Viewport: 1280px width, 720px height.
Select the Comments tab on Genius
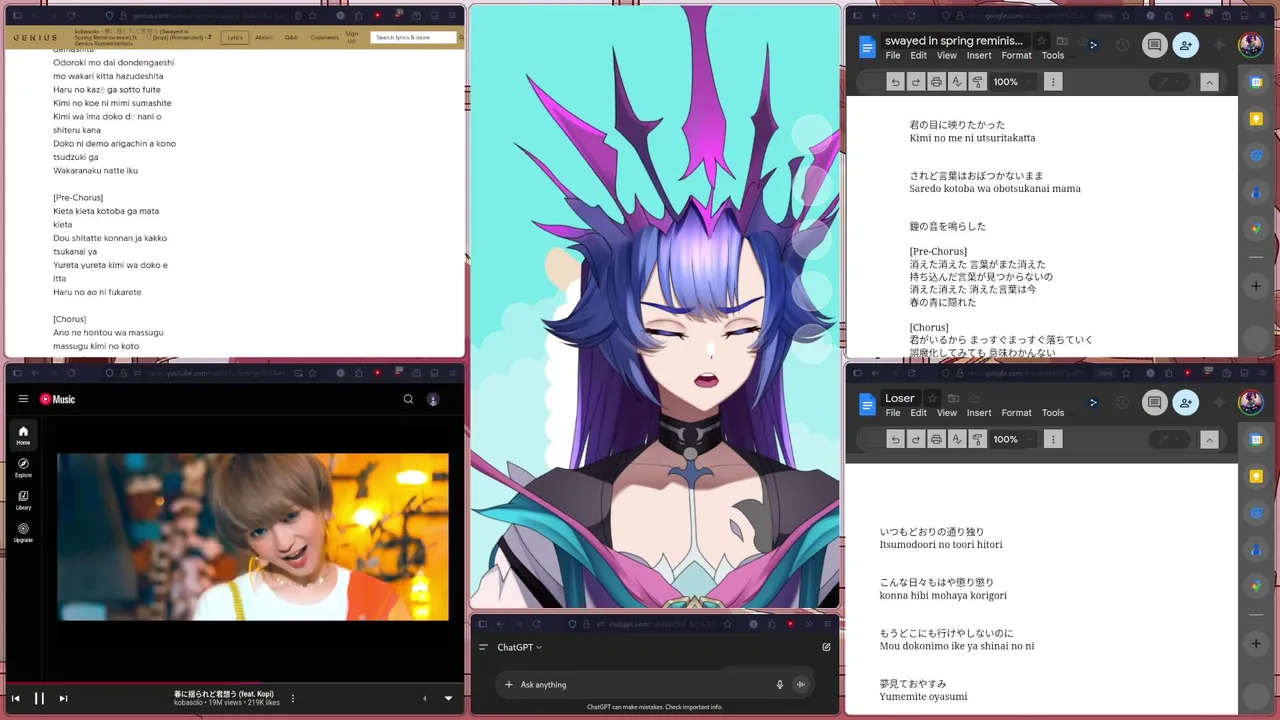click(x=324, y=37)
